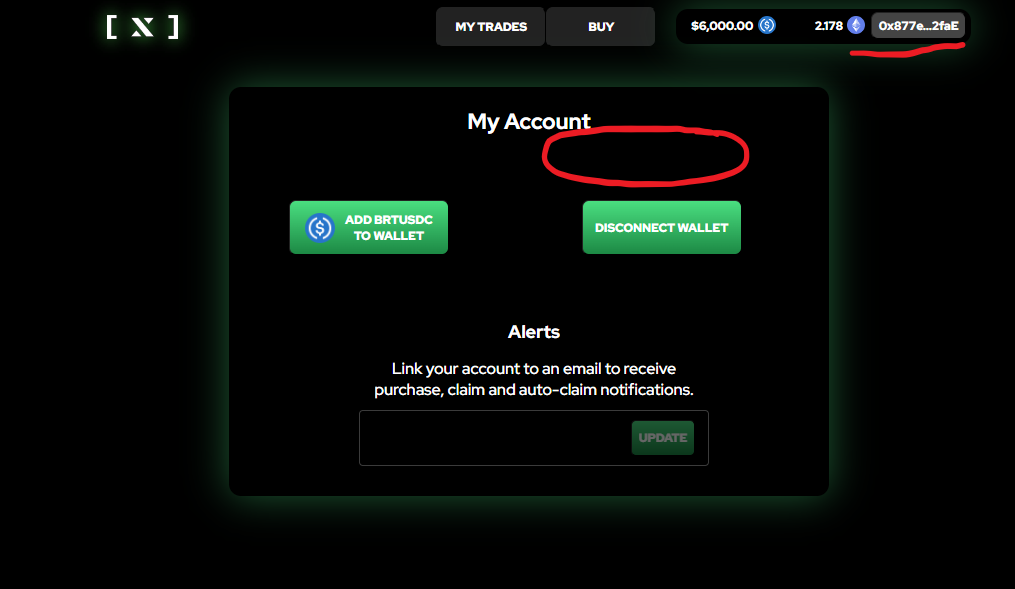Click the $6,000.00 balance amount

(722, 26)
